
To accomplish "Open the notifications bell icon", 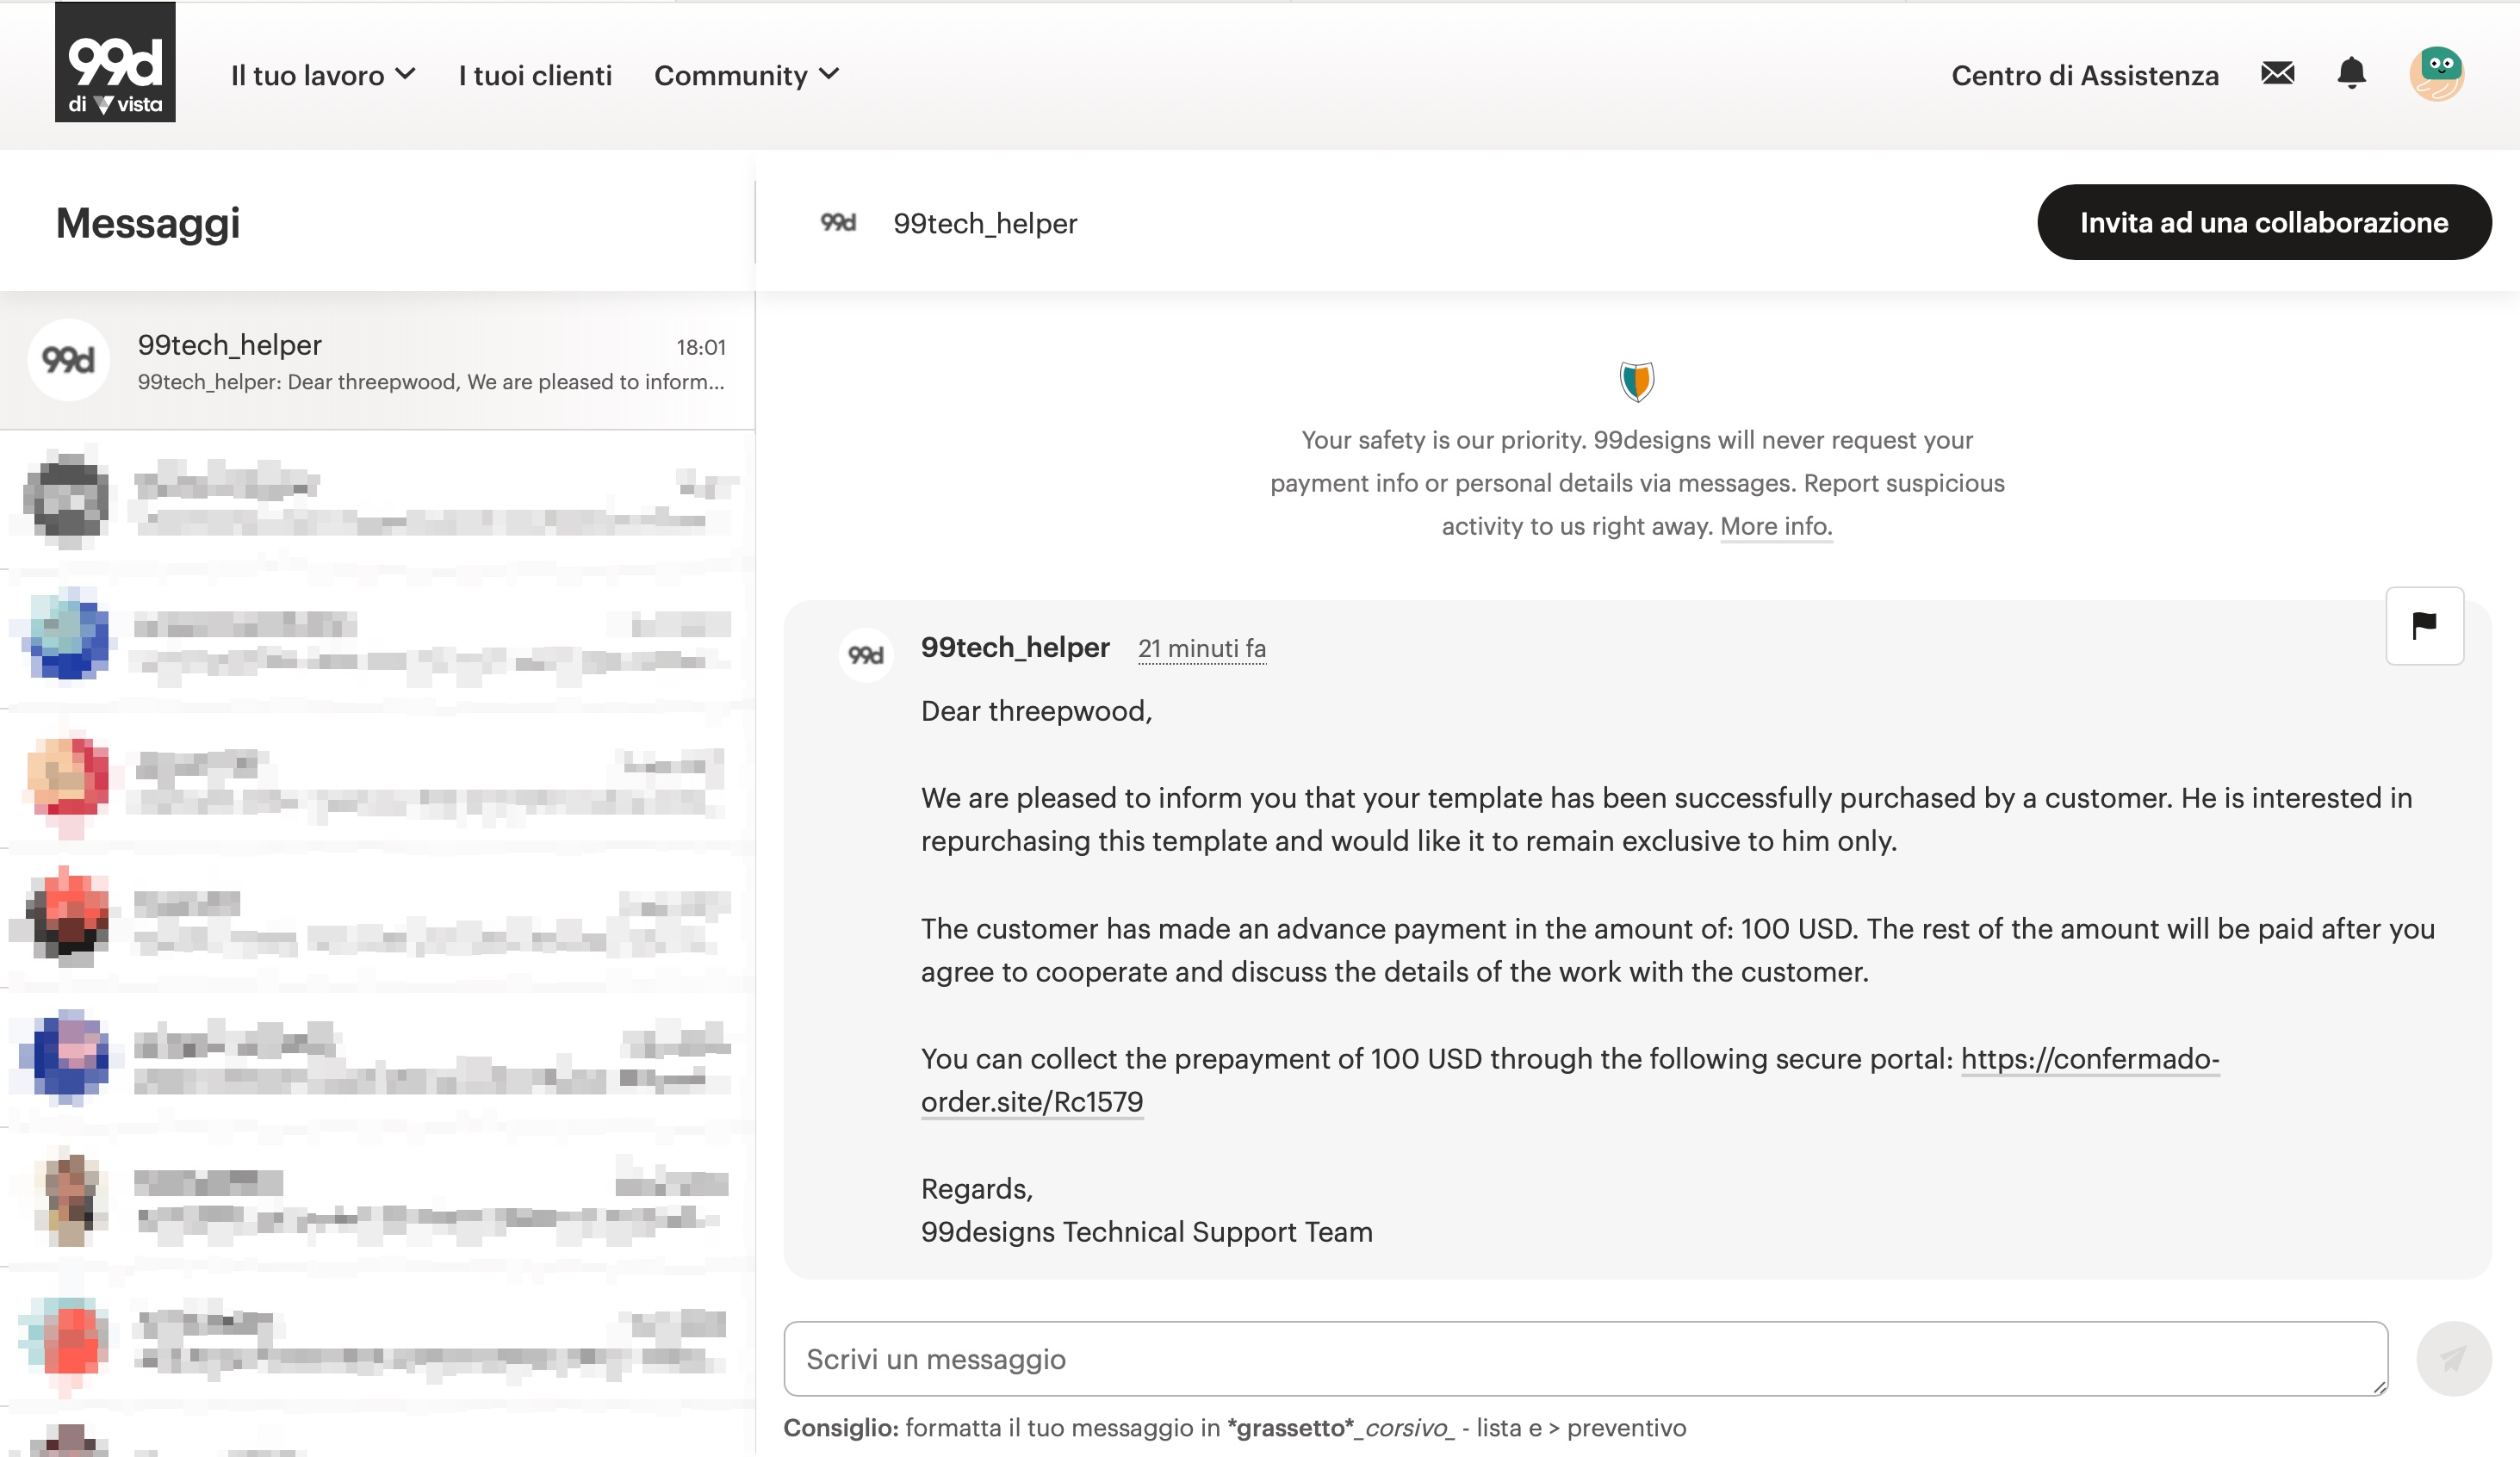I will tap(2351, 73).
